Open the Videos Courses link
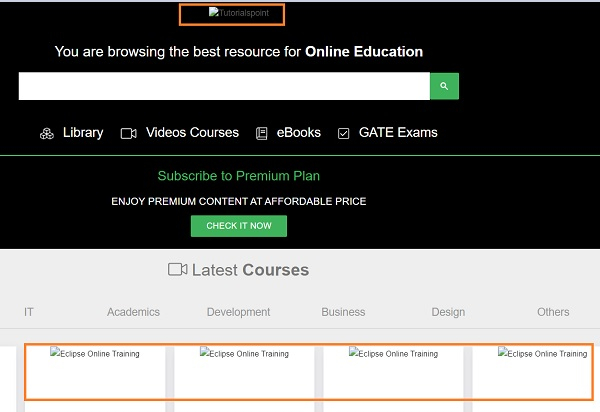 pos(192,132)
